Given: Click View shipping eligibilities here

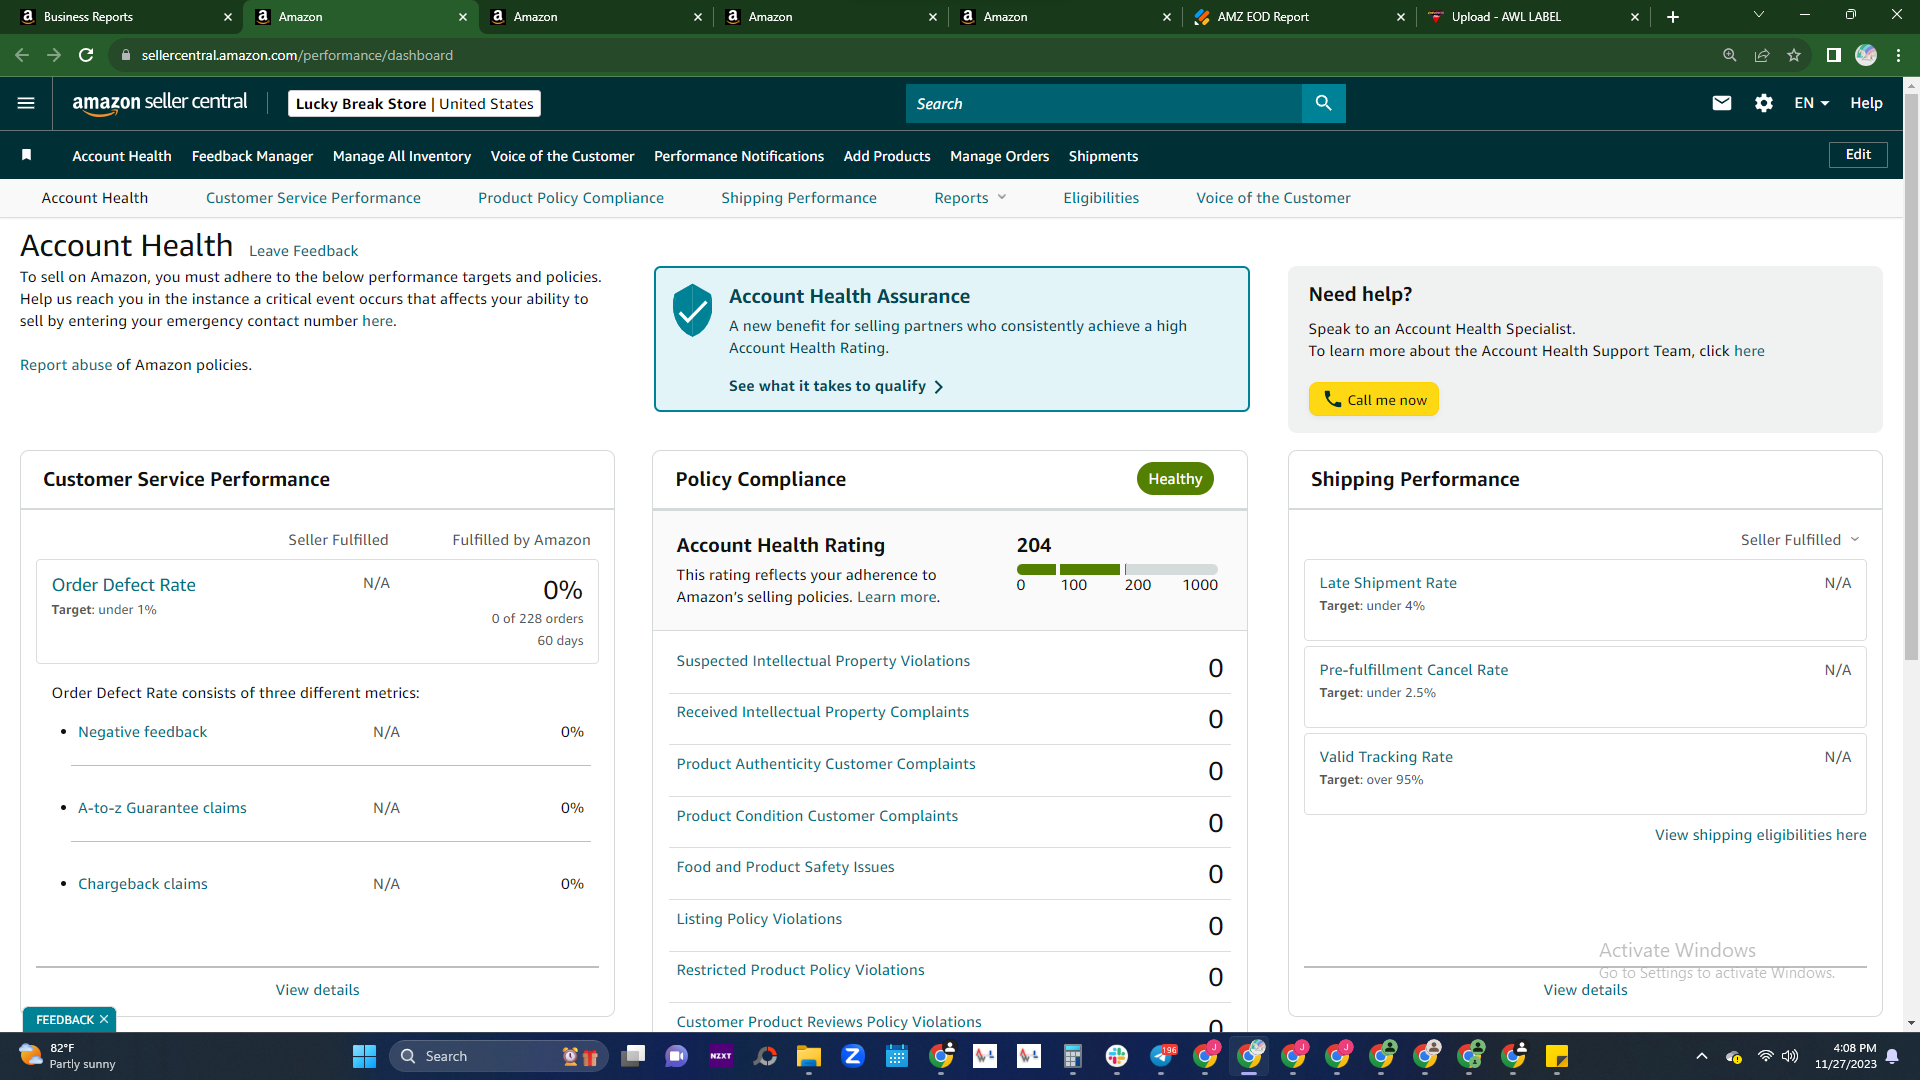Looking at the screenshot, I should tap(1761, 835).
